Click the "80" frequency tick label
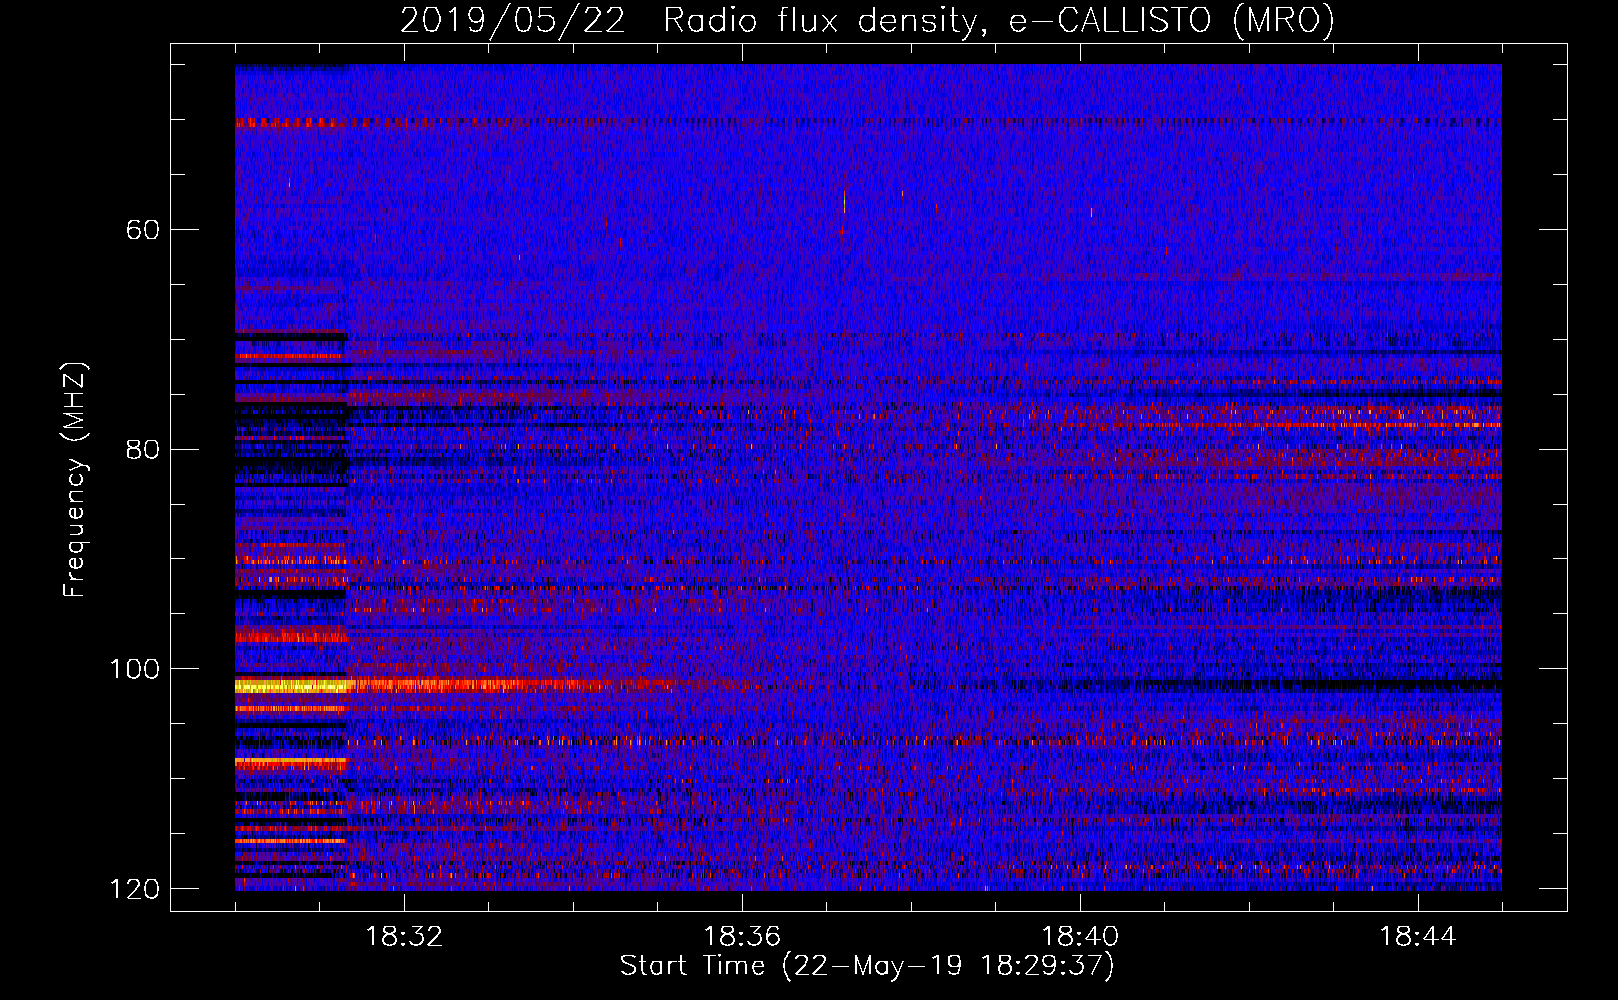This screenshot has width=1618, height=1000. [x=143, y=449]
